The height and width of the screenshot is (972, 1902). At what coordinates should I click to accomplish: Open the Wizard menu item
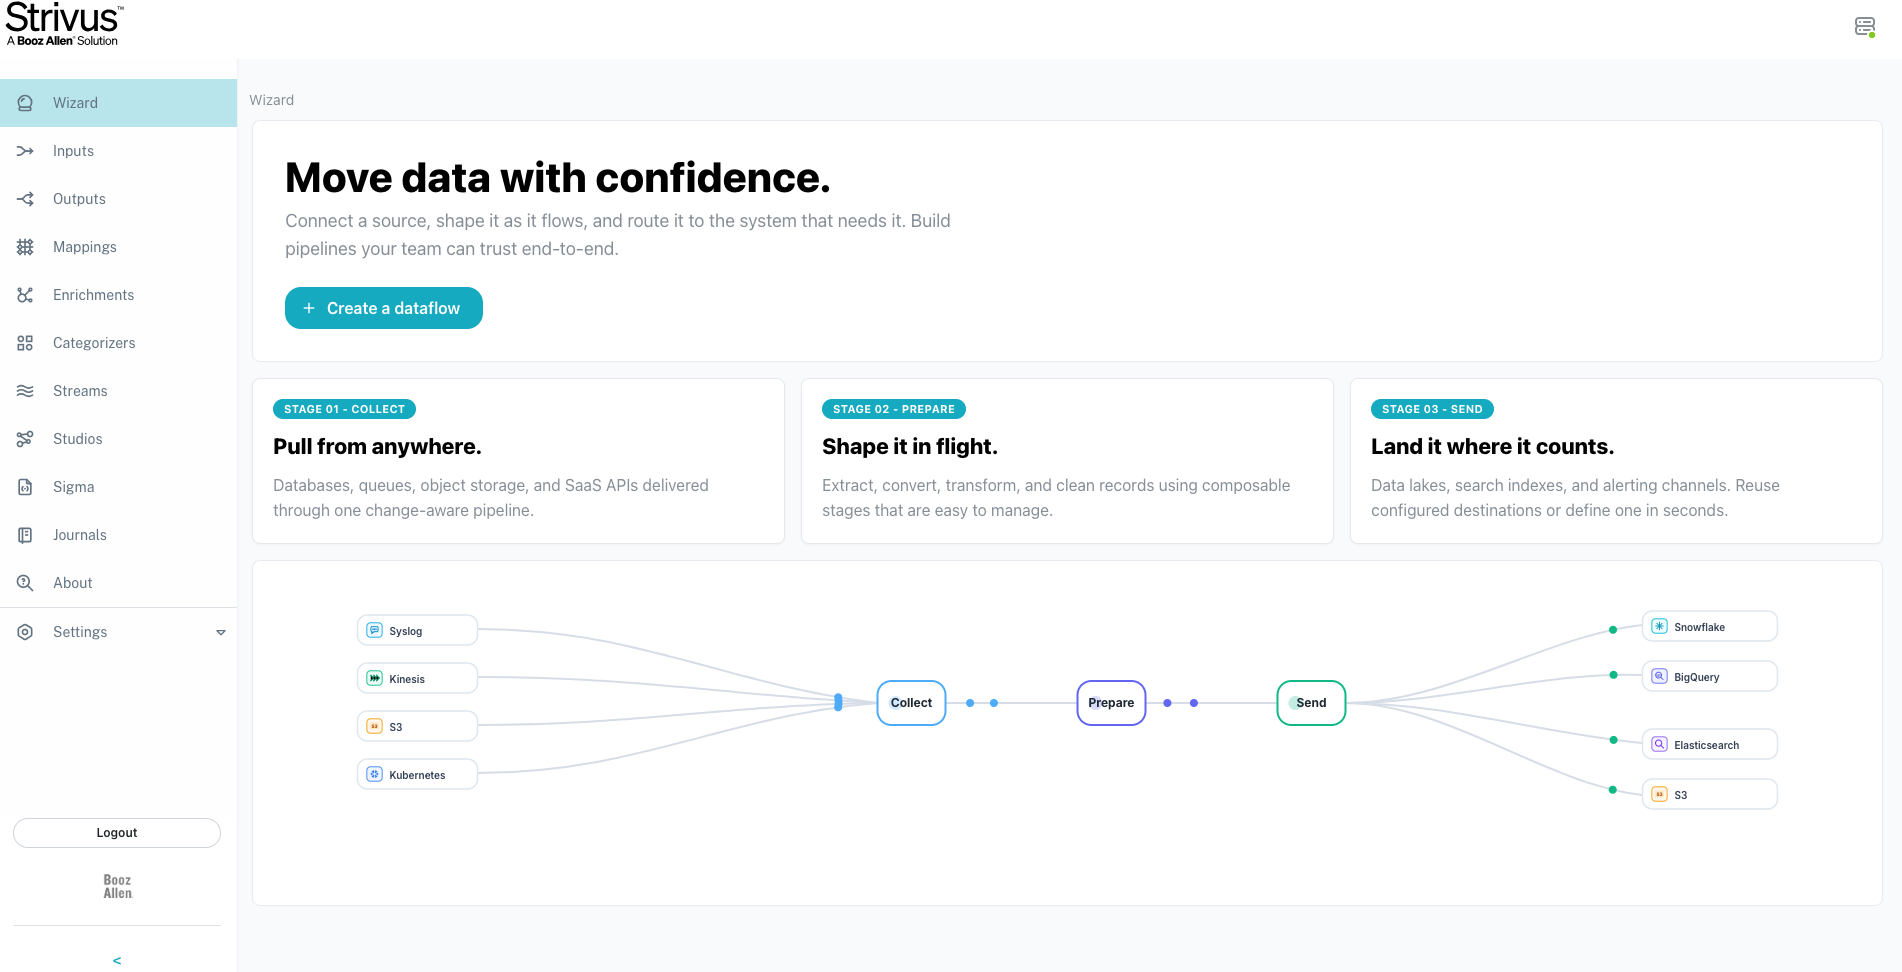pos(118,103)
